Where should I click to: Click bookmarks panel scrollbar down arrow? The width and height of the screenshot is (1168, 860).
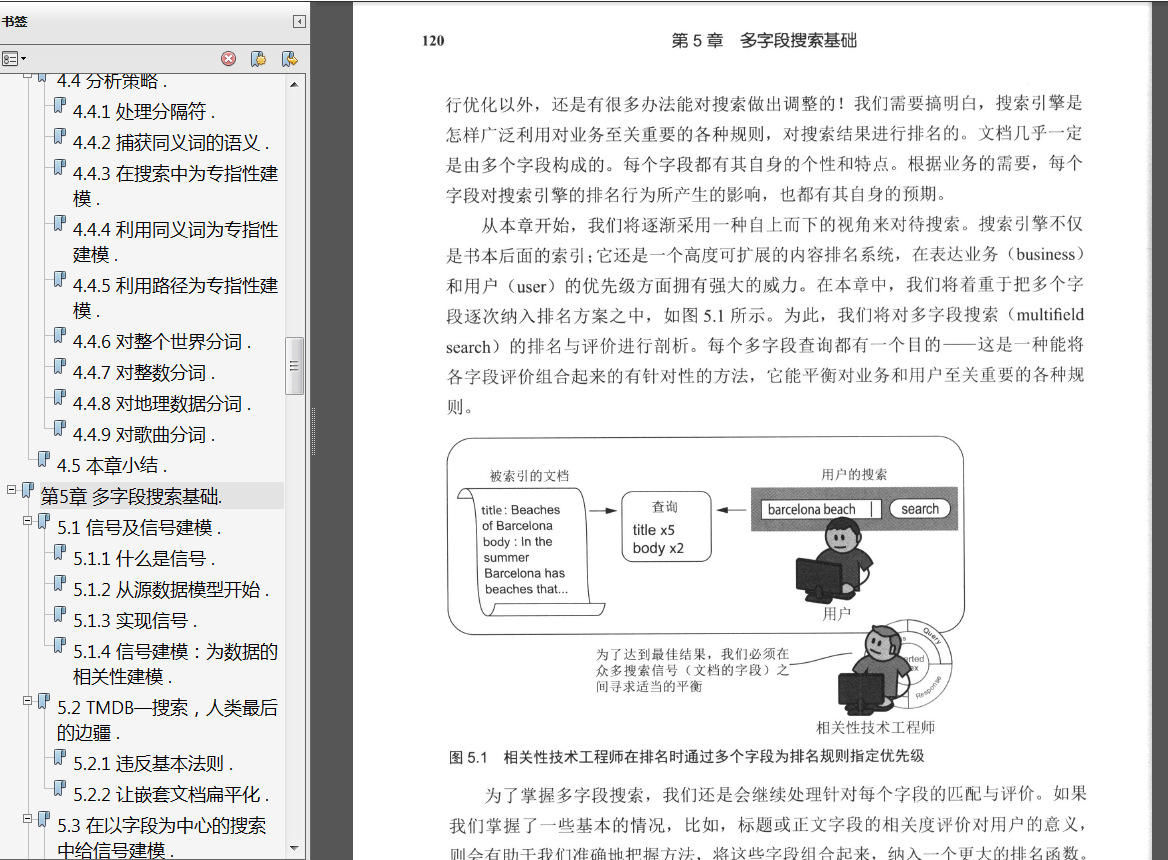[294, 848]
